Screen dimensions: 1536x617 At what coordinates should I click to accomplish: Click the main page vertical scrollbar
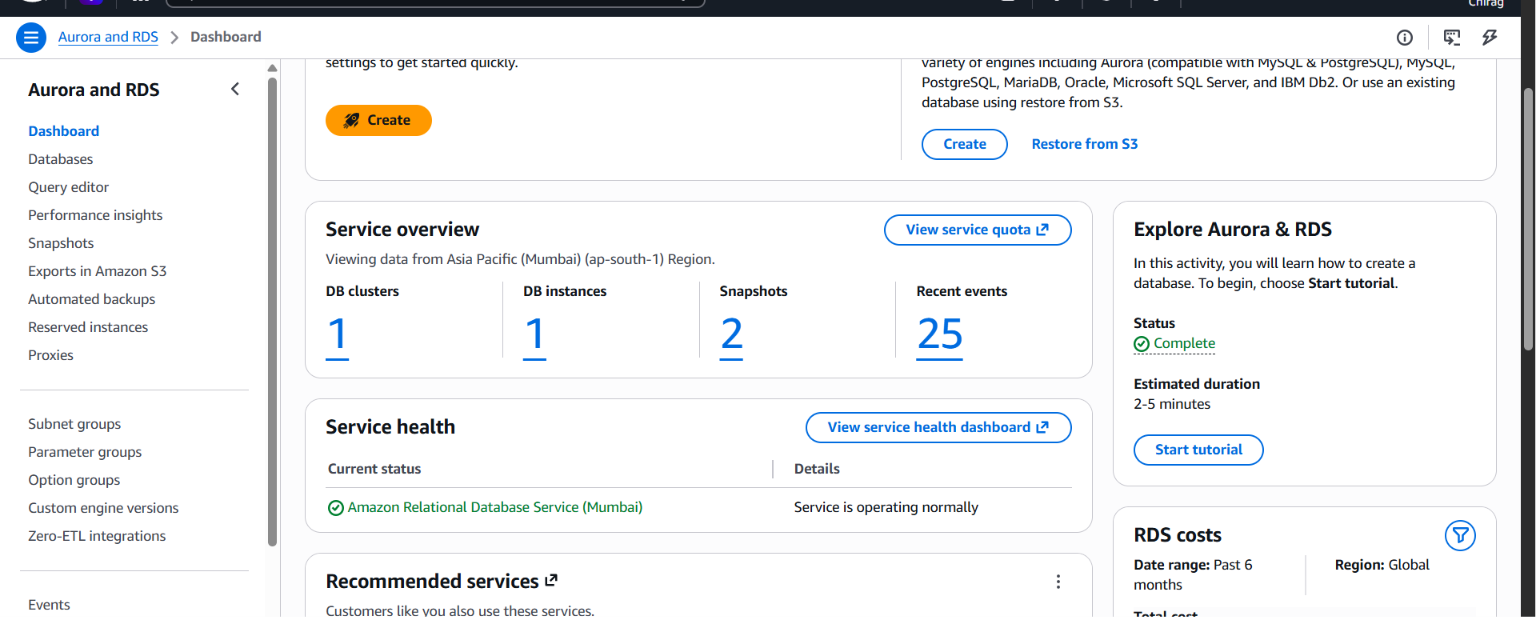pyautogui.click(x=1527, y=220)
